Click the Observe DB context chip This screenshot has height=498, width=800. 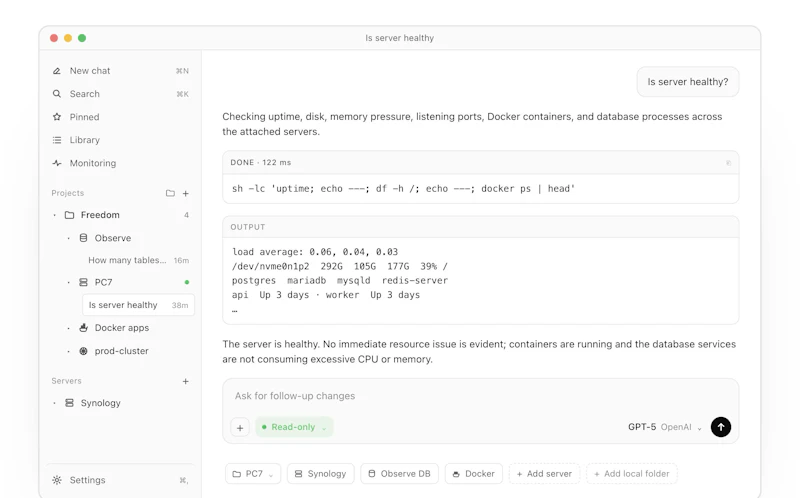[x=399, y=474]
